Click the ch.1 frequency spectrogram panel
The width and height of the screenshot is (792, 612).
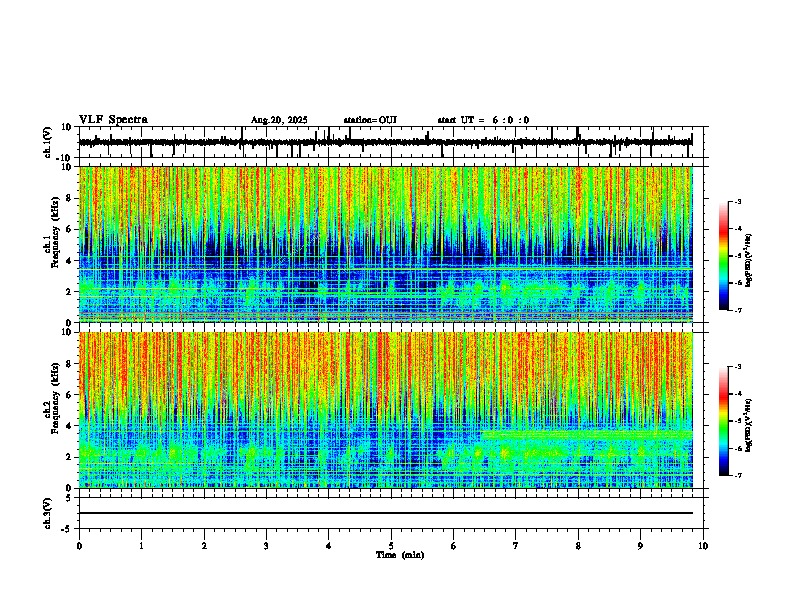393,244
